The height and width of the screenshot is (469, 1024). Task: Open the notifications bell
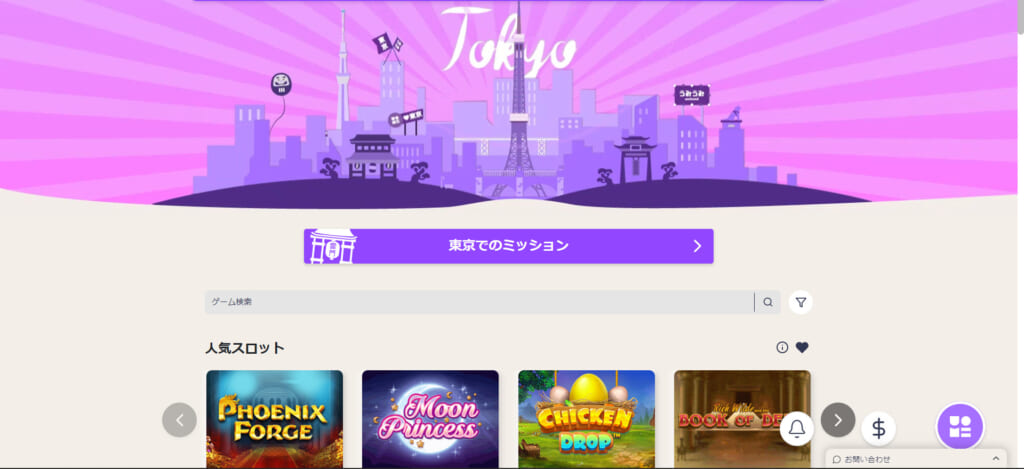pos(797,429)
